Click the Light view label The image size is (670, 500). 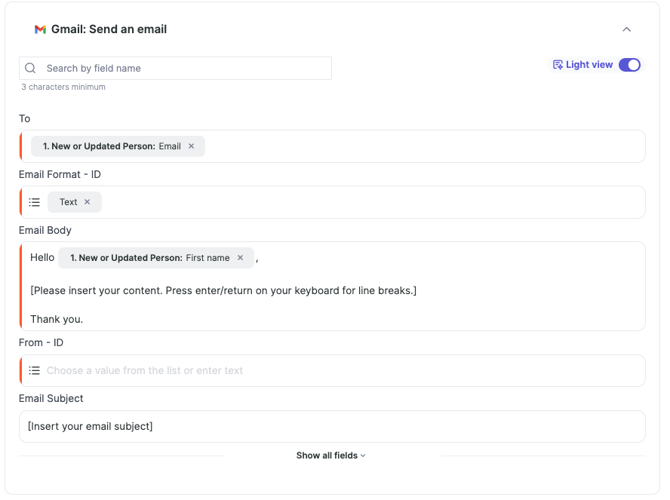pos(589,65)
